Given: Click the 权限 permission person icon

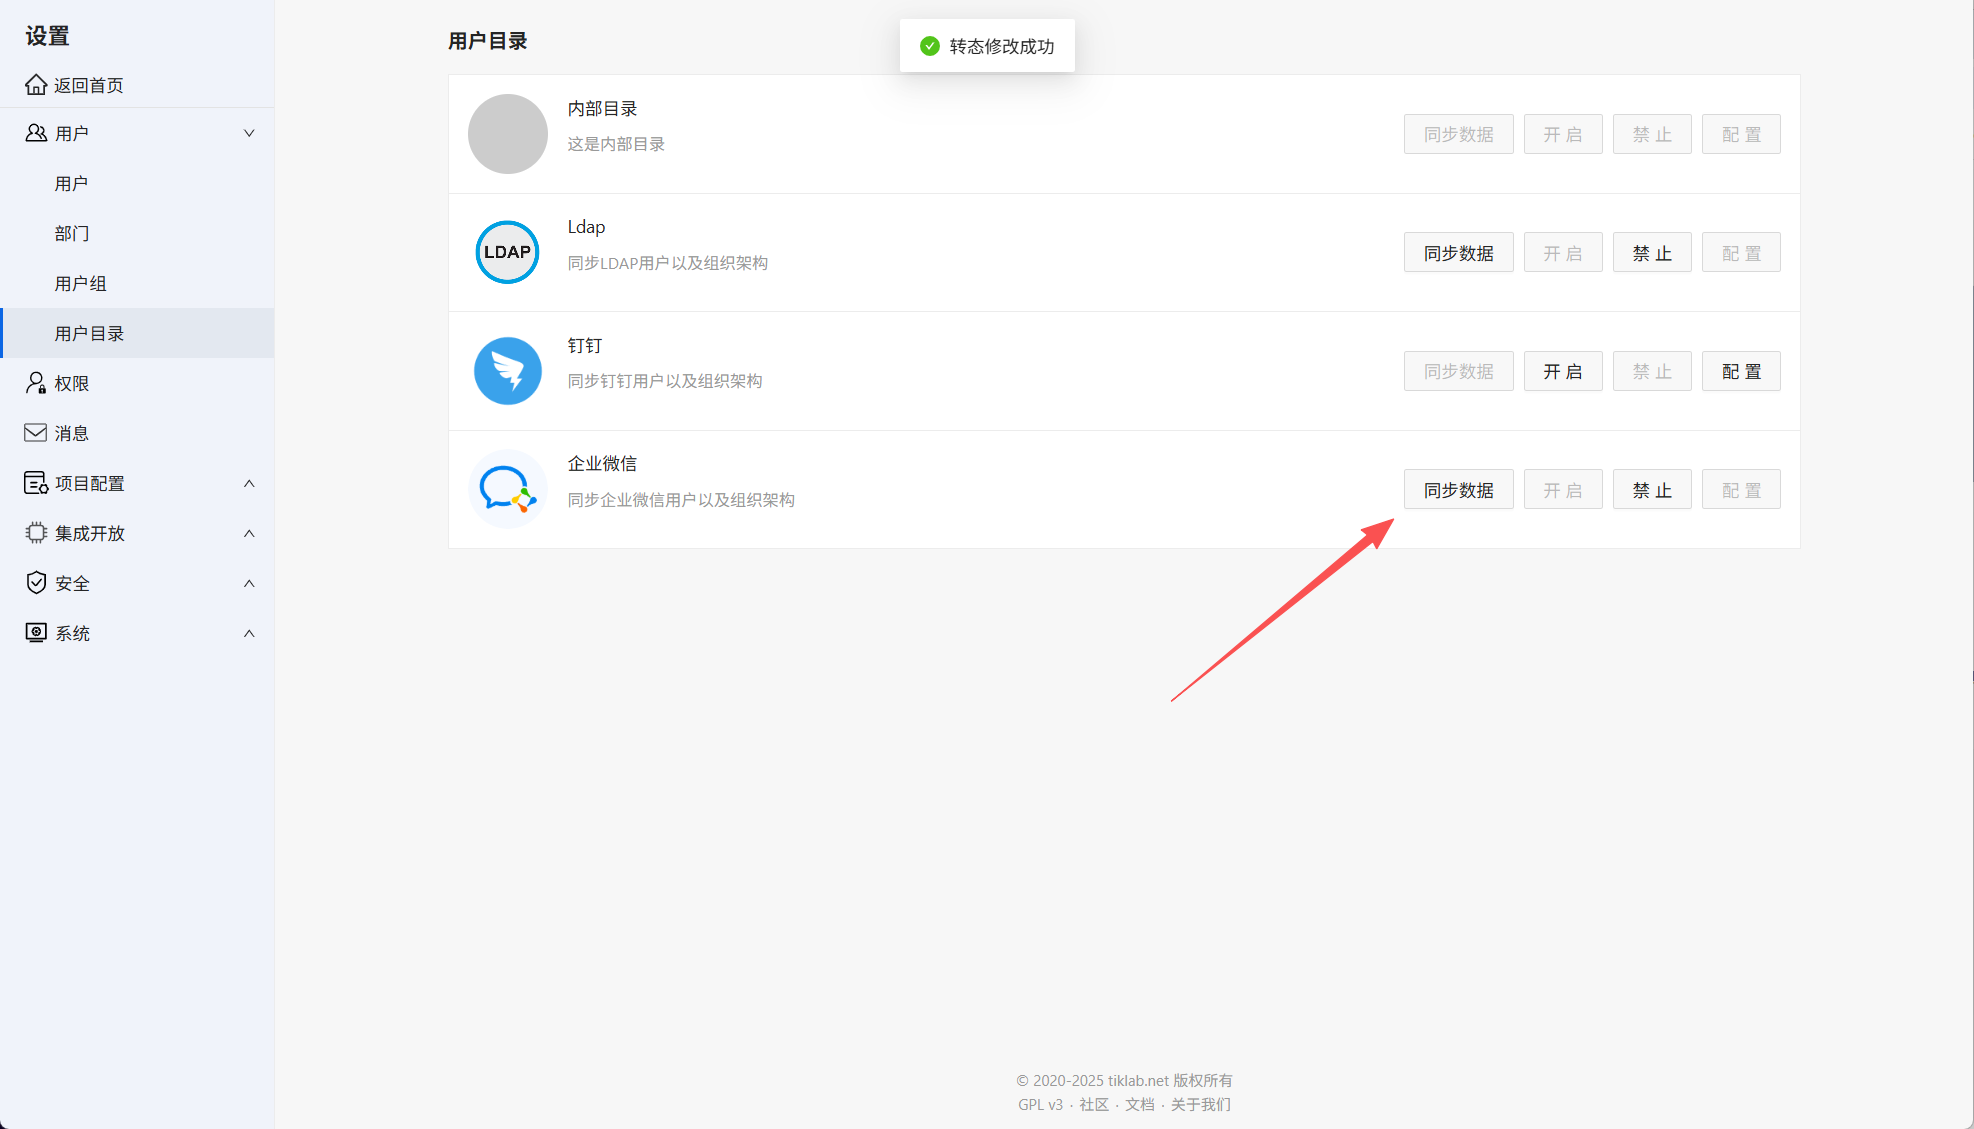Looking at the screenshot, I should (x=36, y=383).
